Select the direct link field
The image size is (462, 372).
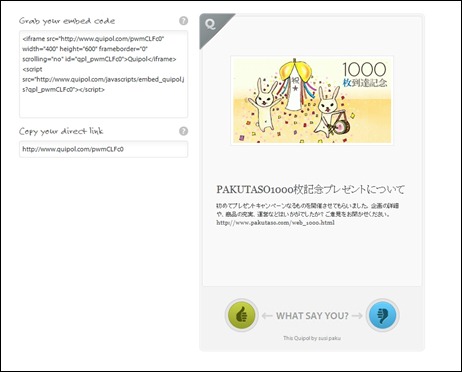point(103,149)
